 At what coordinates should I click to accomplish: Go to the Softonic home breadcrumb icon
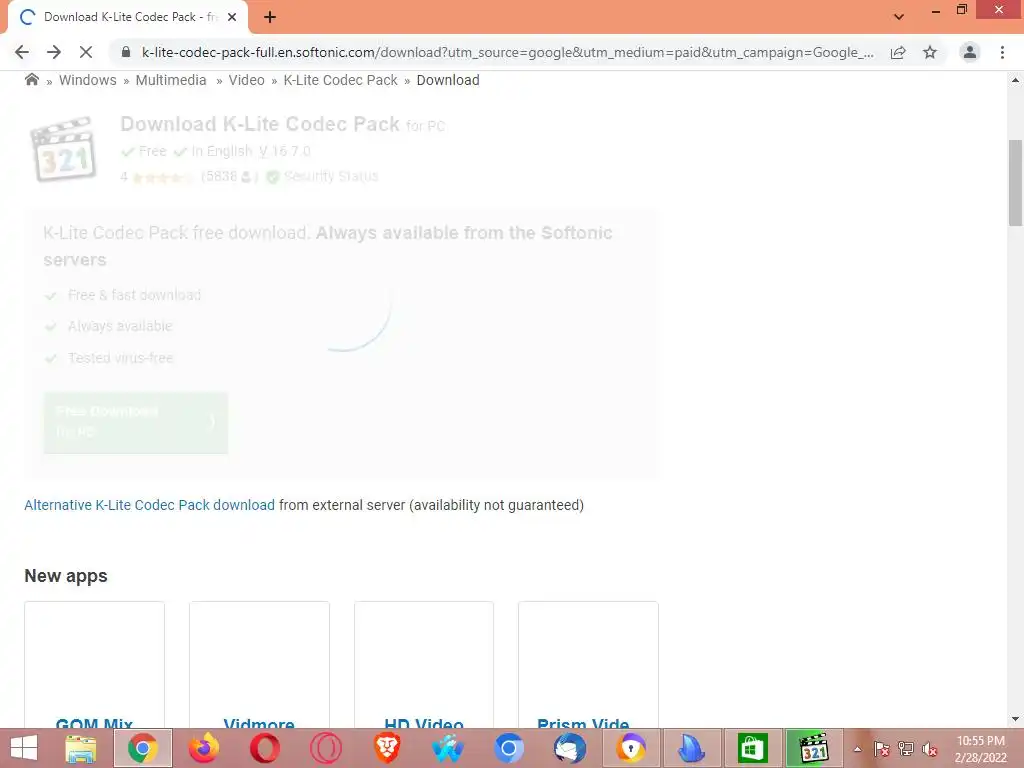31,80
